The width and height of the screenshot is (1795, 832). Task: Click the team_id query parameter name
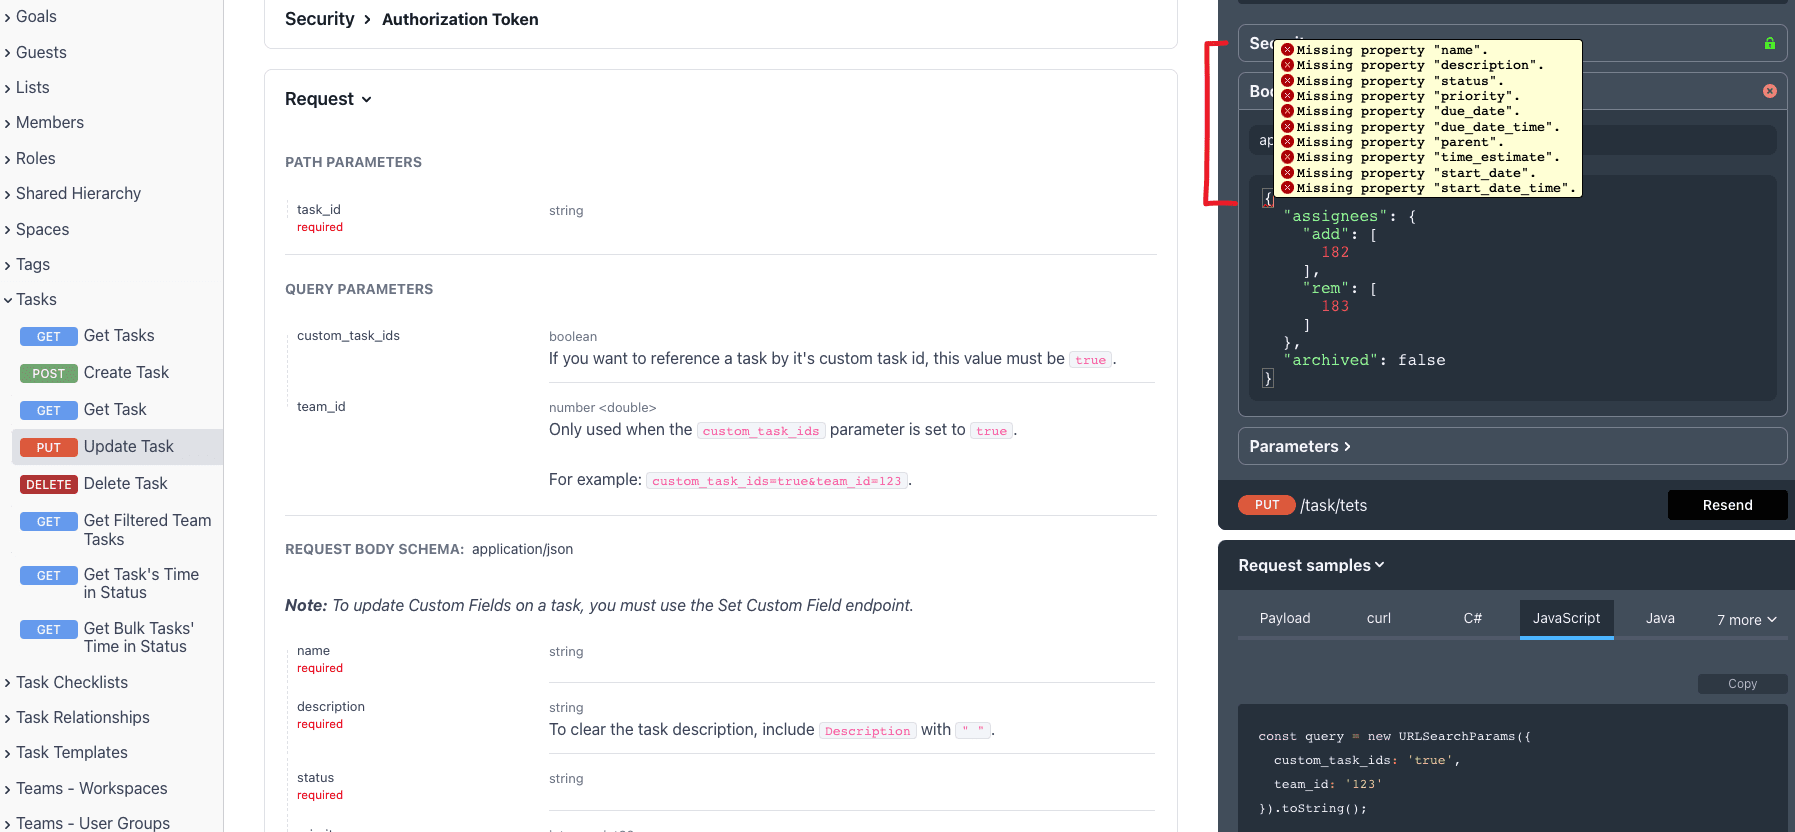point(321,407)
